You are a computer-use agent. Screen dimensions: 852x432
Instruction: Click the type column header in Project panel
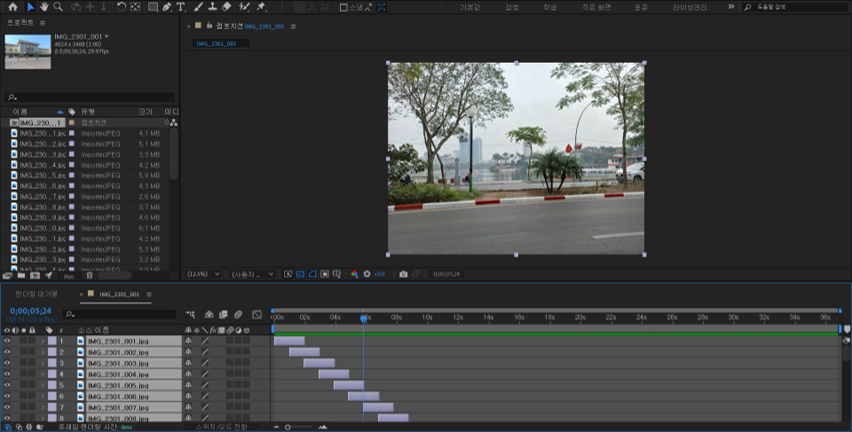[x=88, y=112]
